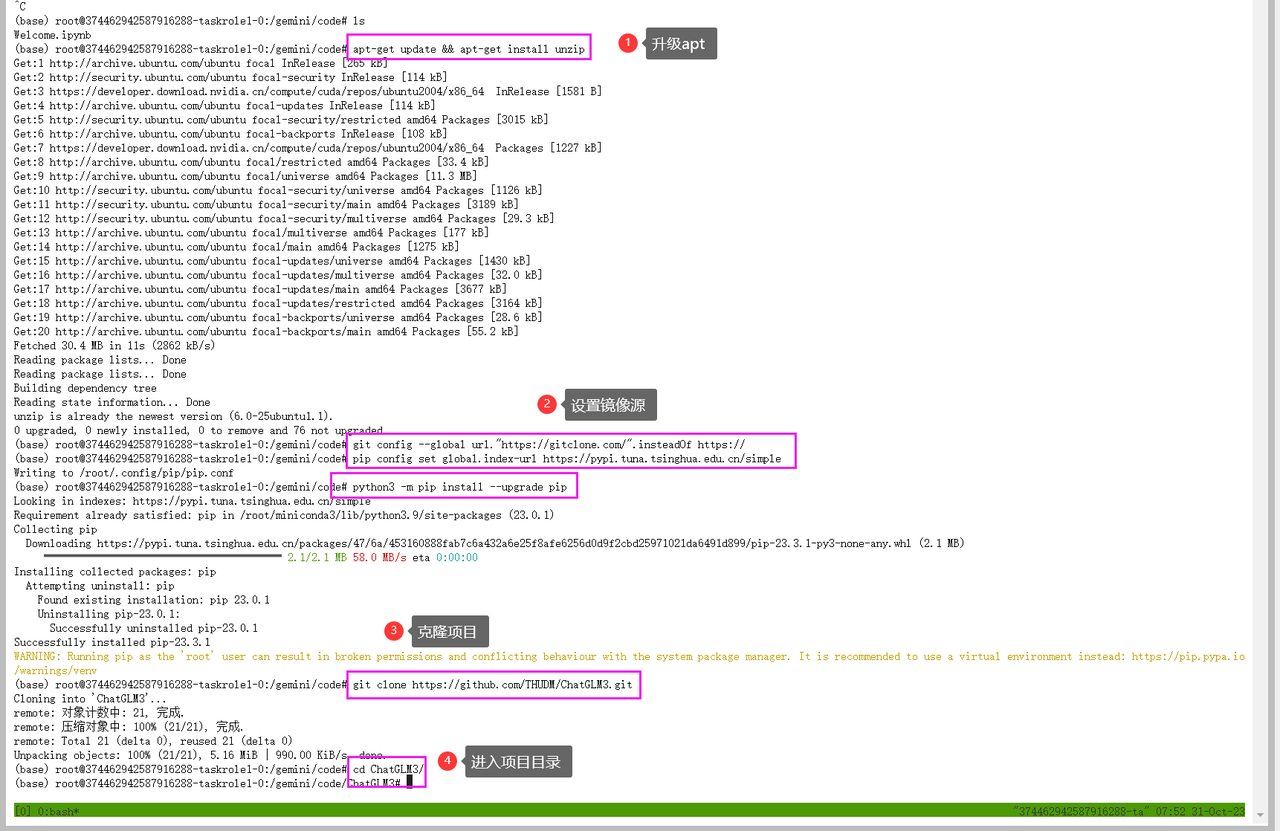Click the 'Get:10' focal-security/universe [1126 kB] line
The image size is (1280, 831).
(278, 190)
